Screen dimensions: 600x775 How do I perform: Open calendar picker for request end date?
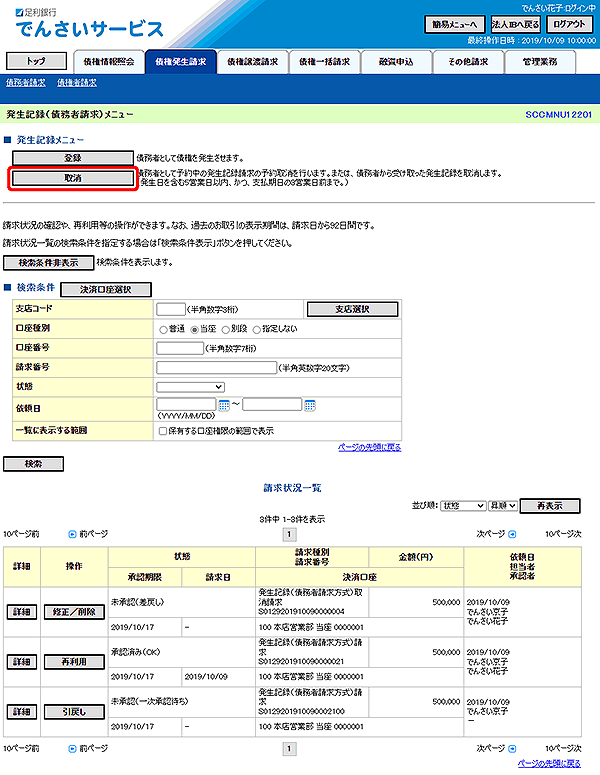[310, 405]
